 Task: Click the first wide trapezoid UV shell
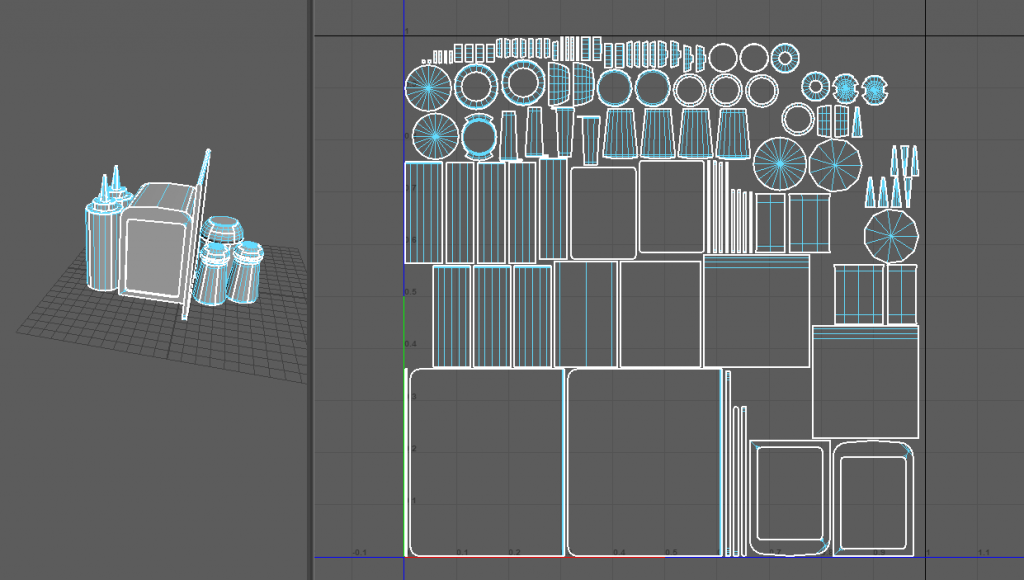621,134
